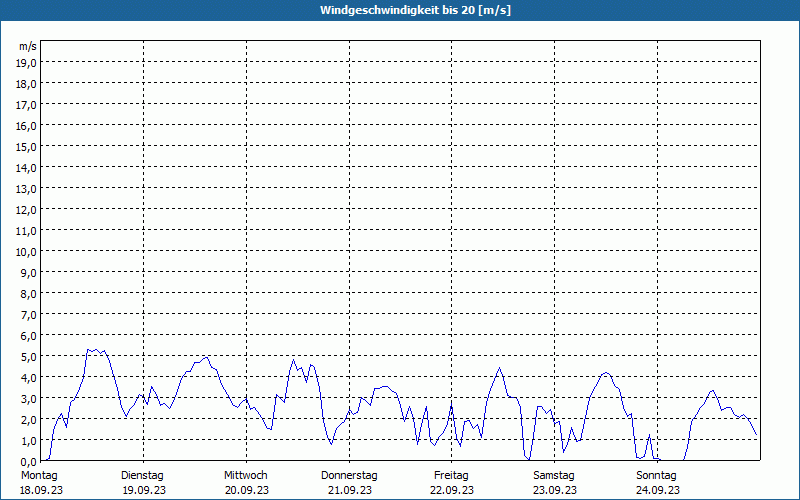This screenshot has width=800, height=500.
Task: Click the 15,0 y-axis label
Action: click(x=26, y=146)
